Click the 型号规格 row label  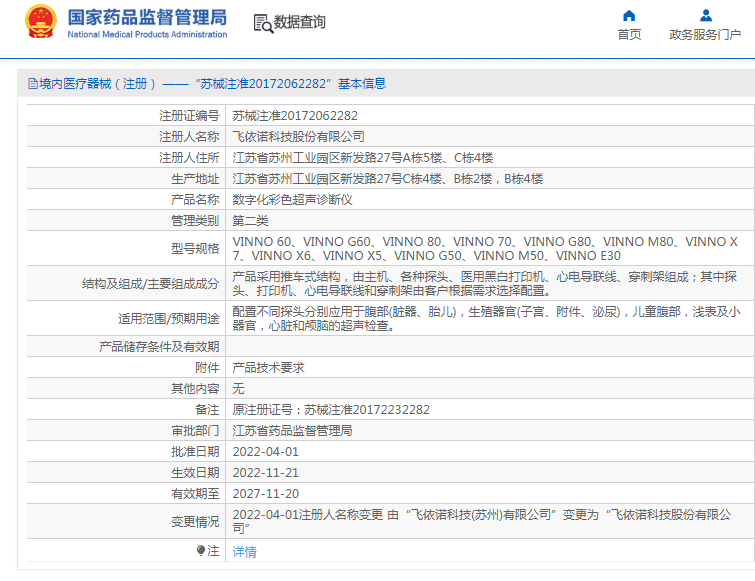click(x=195, y=248)
